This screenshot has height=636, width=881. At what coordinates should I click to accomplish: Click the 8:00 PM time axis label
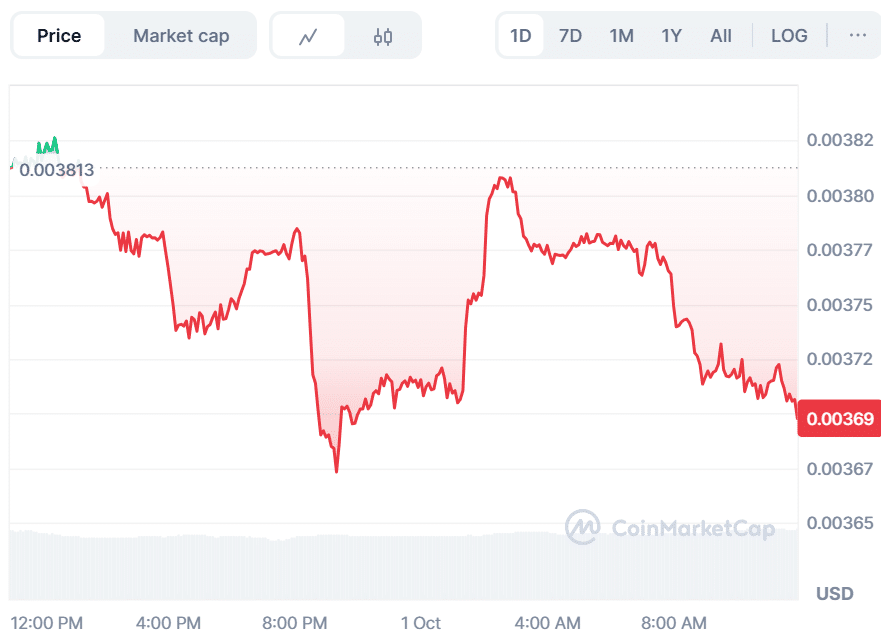click(295, 623)
